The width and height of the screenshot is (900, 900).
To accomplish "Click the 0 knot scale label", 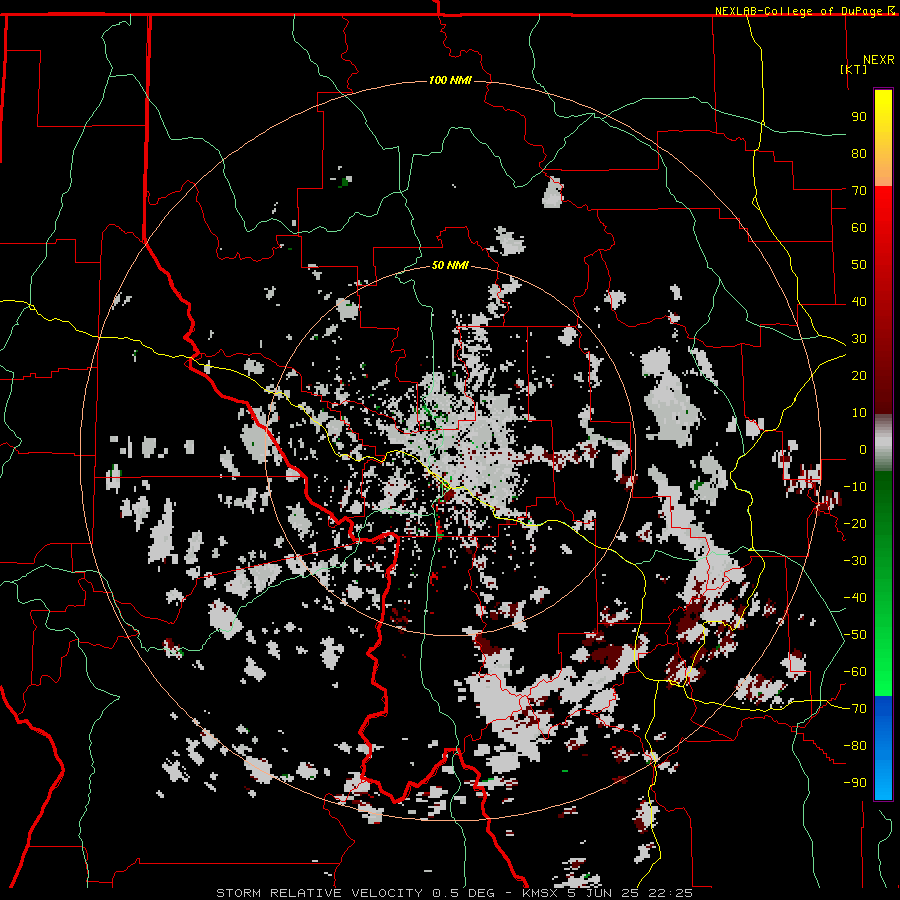I will [863, 449].
